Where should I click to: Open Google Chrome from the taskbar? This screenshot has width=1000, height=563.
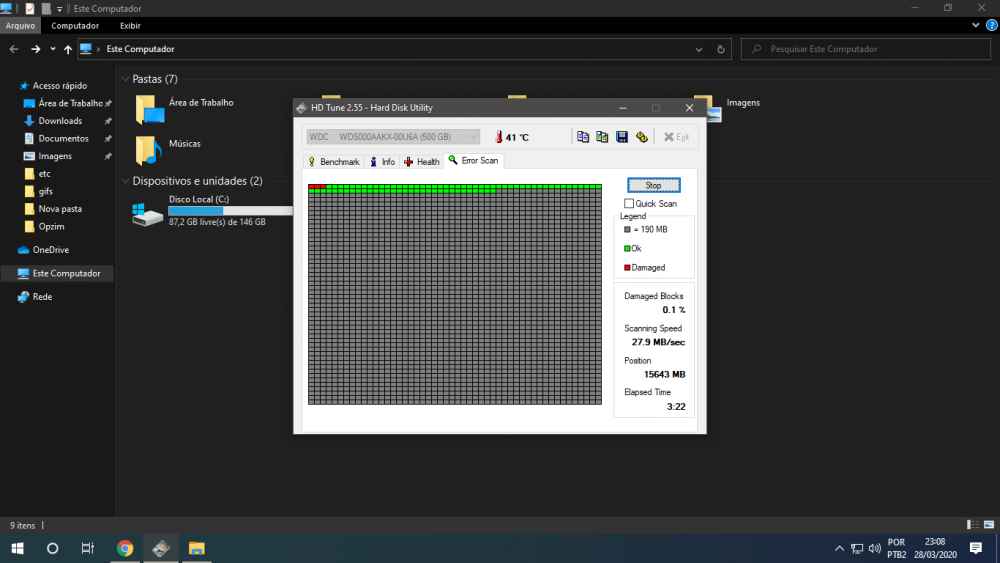pyautogui.click(x=125, y=548)
